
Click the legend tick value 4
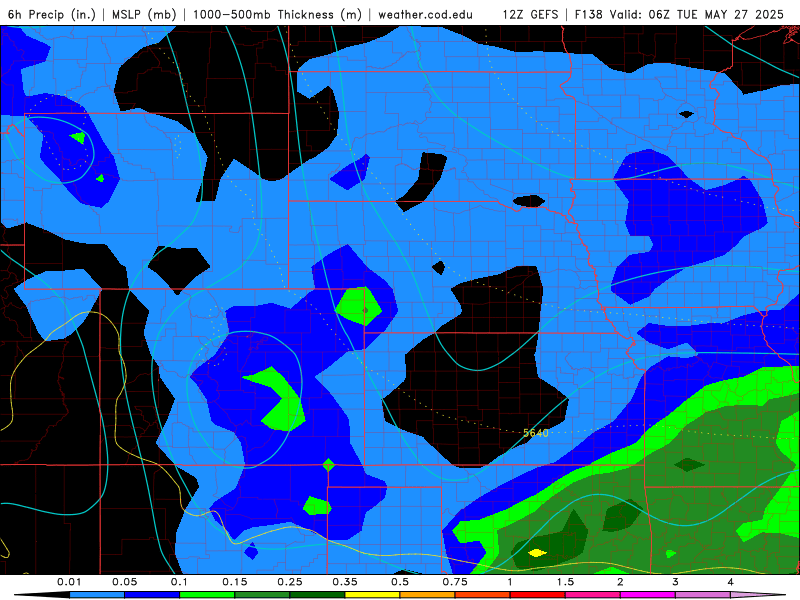731,582
